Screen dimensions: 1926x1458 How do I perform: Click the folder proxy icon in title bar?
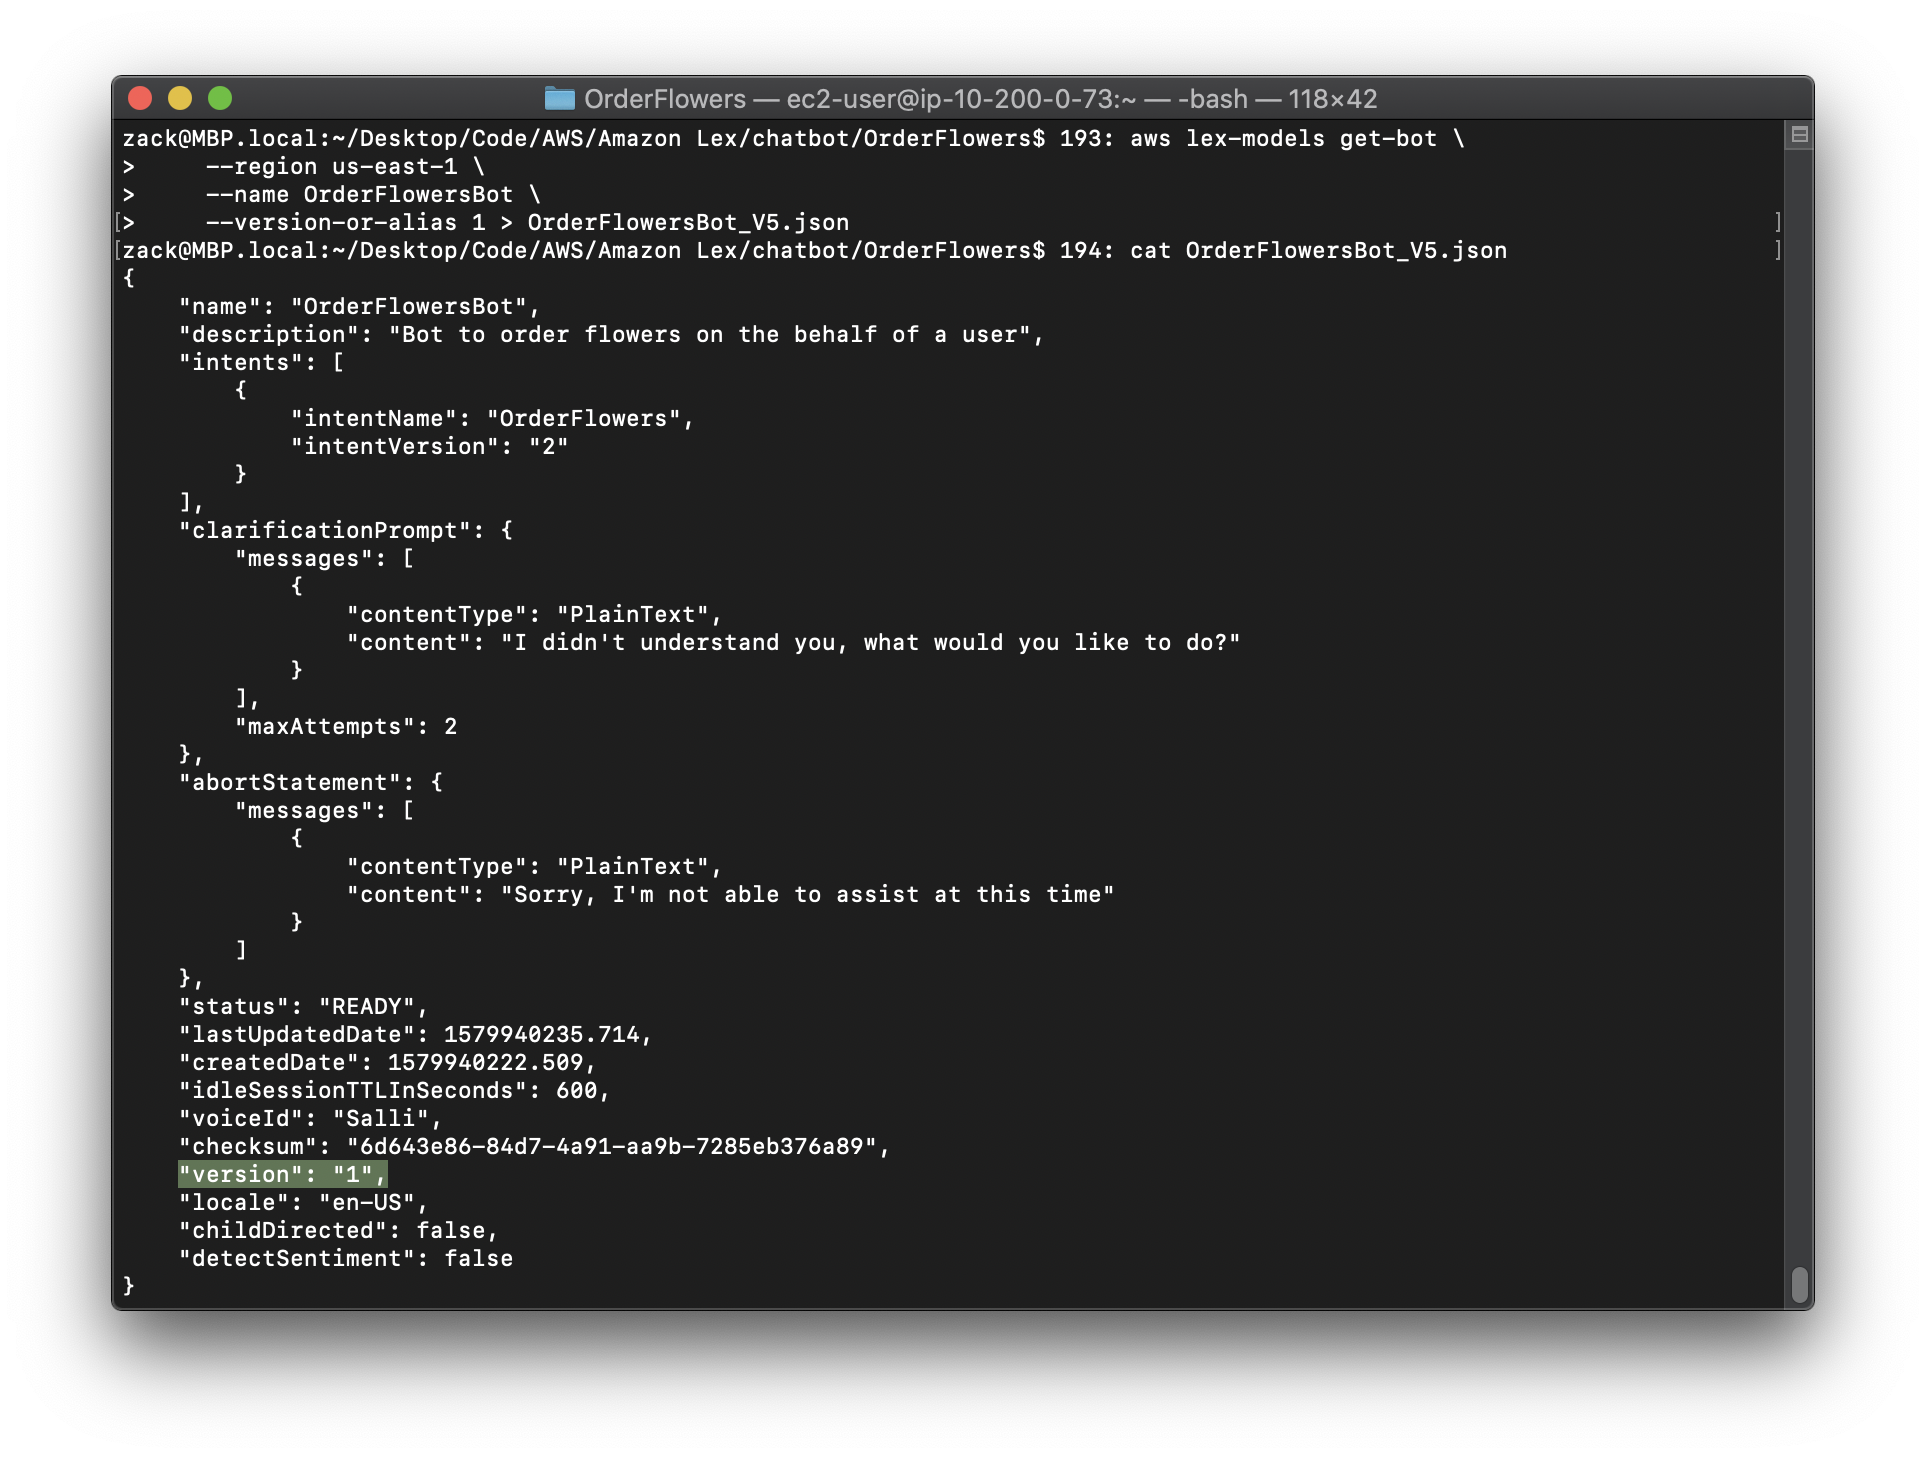[559, 98]
